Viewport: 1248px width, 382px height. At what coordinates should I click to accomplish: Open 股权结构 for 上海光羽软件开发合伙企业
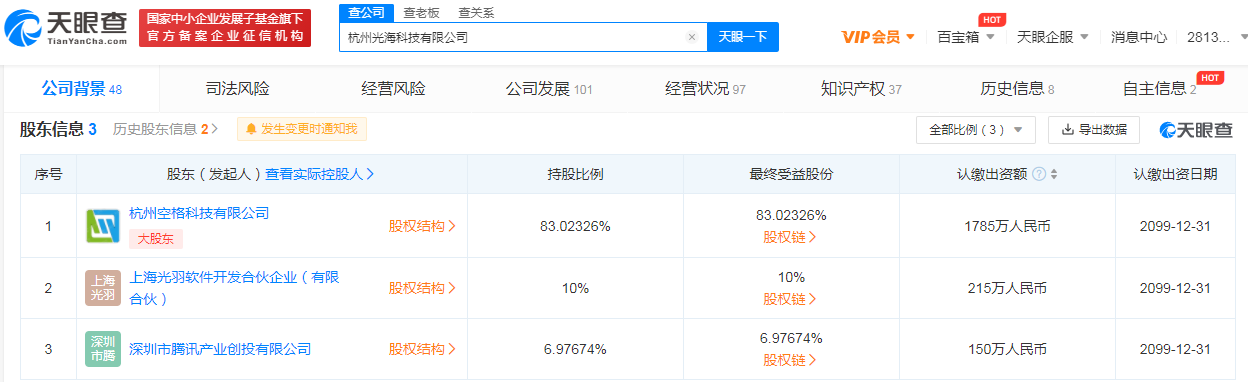tap(422, 288)
